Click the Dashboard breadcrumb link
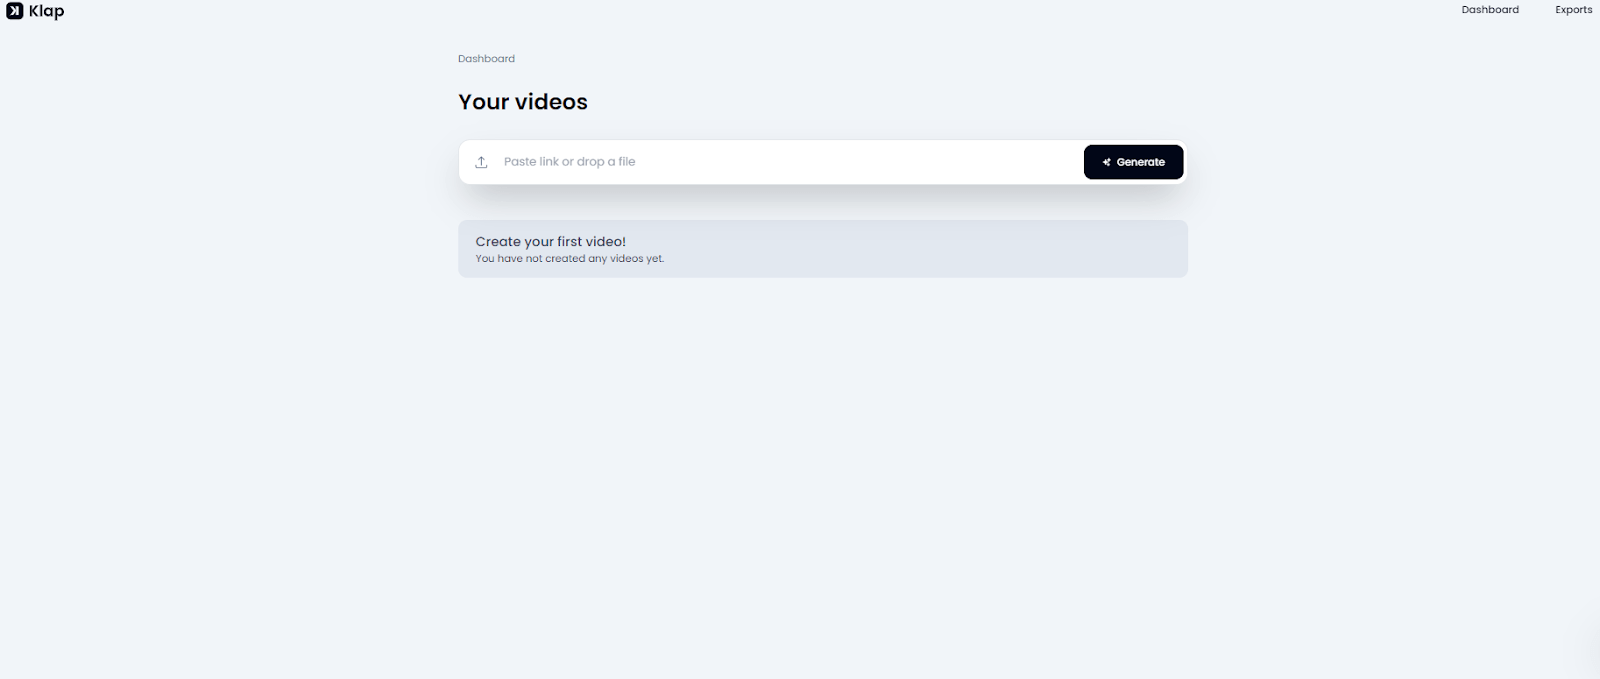 [x=486, y=59]
